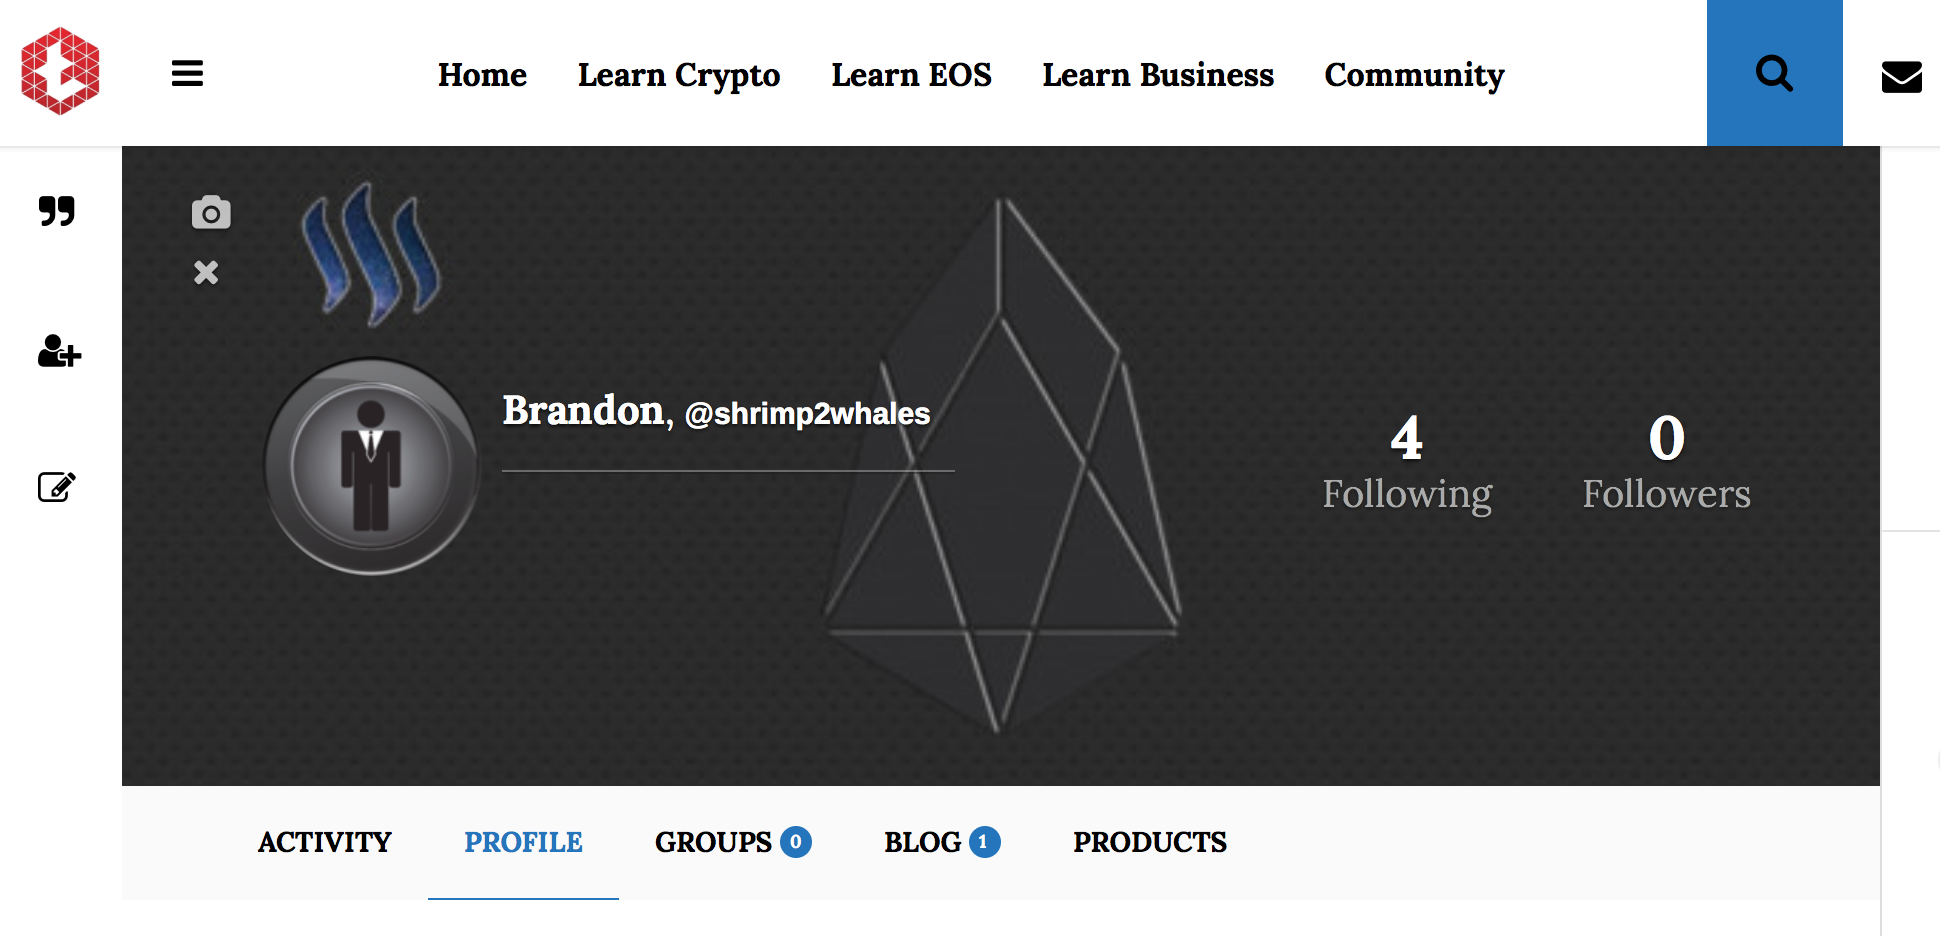Viewport: 1940px width, 936px height.
Task: Select the quotes icon in the left sidebar
Action: click(57, 211)
